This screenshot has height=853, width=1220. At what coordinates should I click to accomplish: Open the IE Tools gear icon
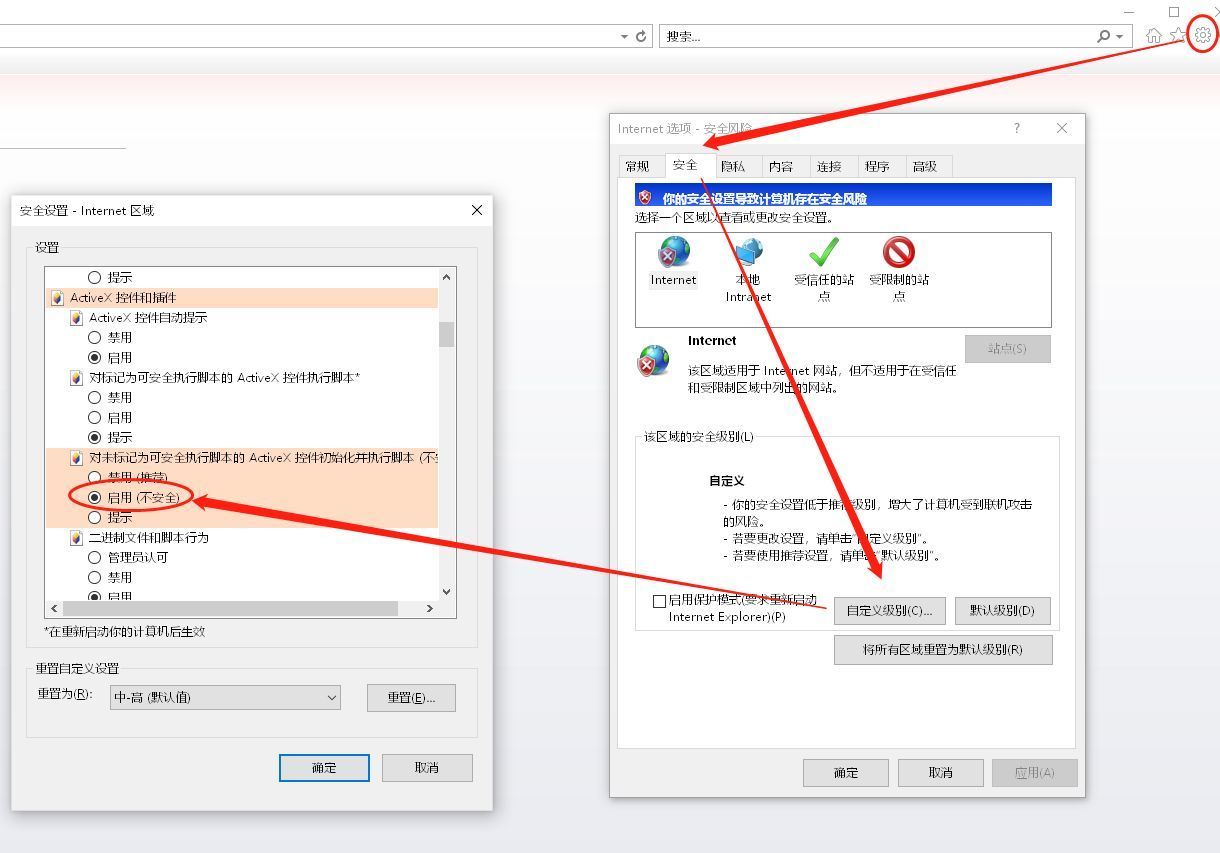1203,35
